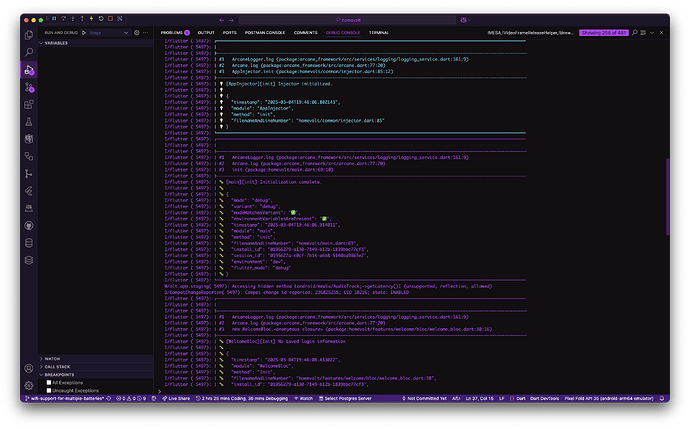
Task: Click Select Postgres Server in status bar
Action: click(345, 398)
